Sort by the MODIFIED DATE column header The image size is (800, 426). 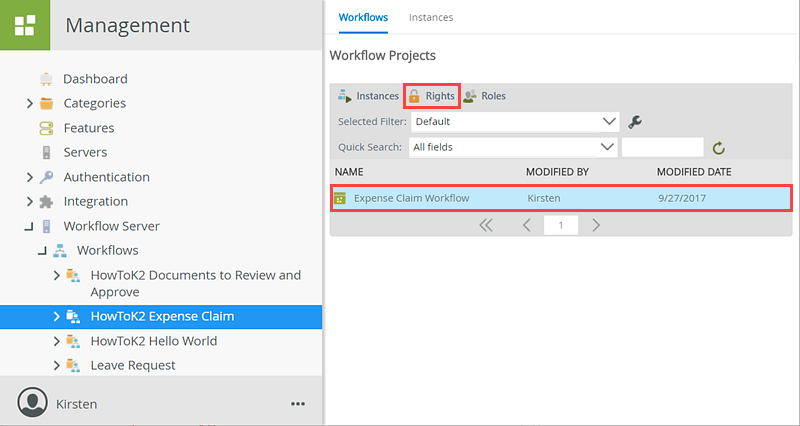point(694,172)
